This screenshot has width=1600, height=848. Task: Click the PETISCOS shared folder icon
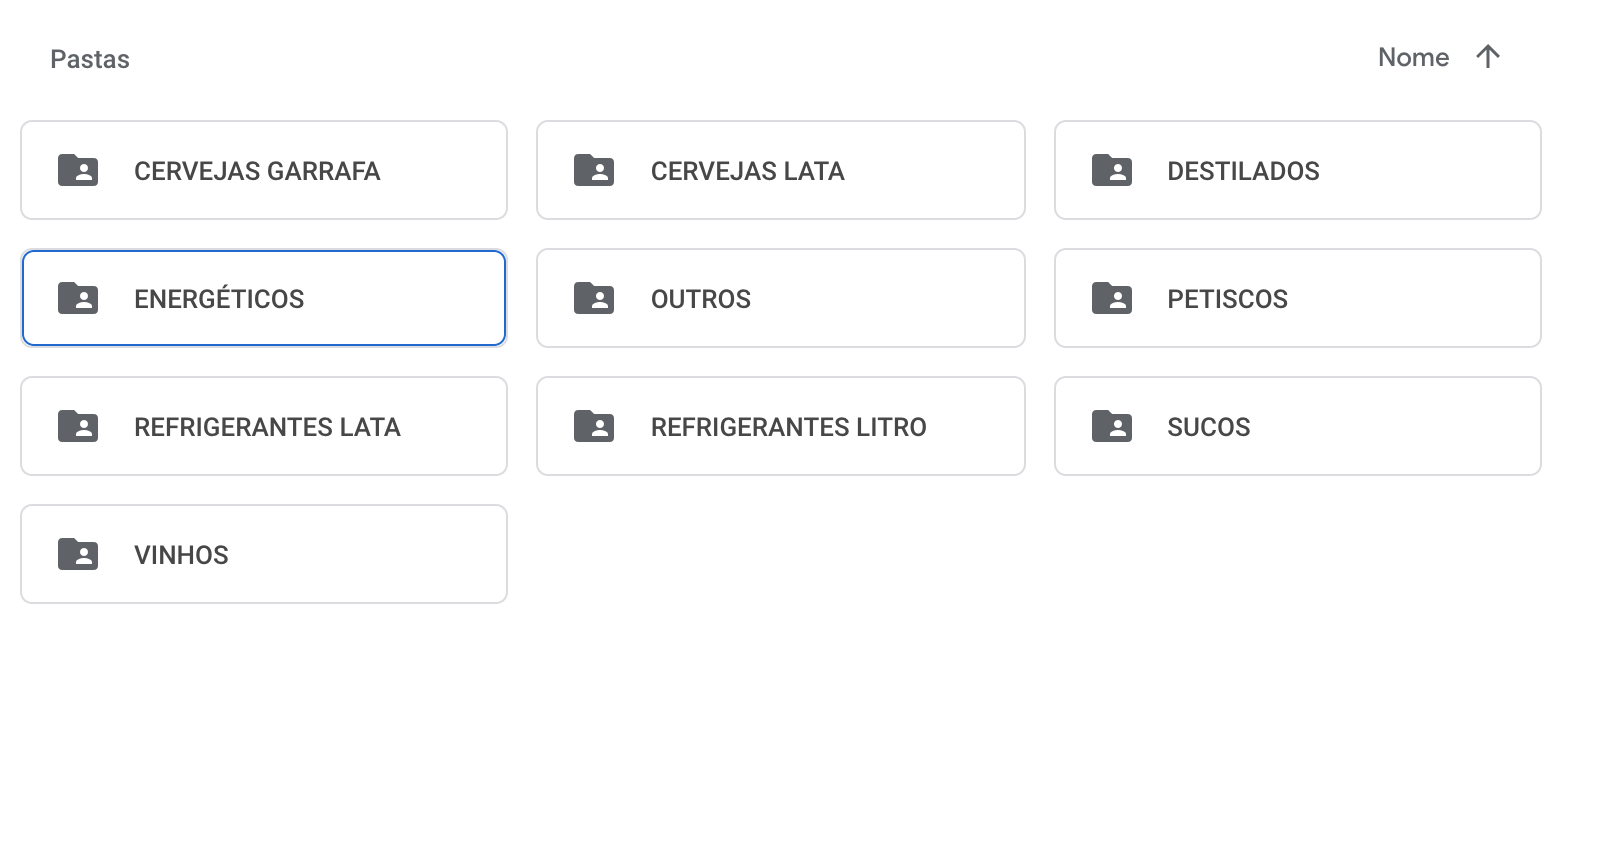click(x=1111, y=298)
